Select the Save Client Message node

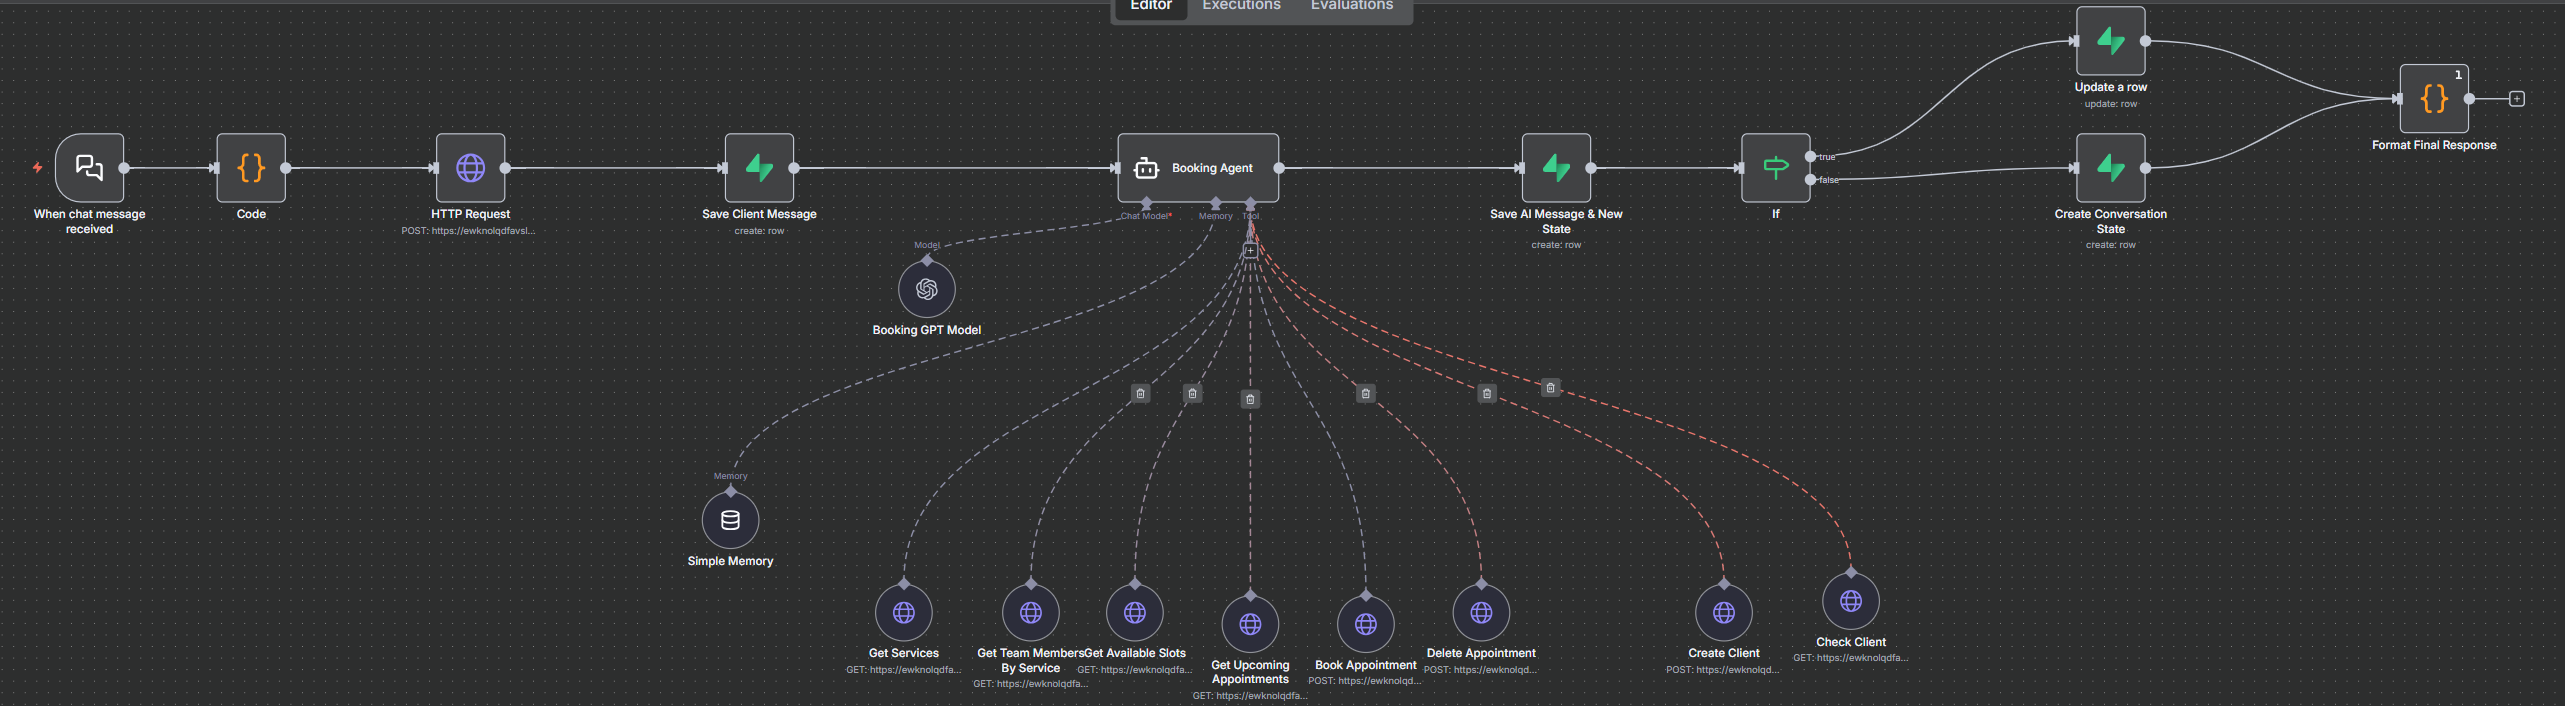click(759, 168)
